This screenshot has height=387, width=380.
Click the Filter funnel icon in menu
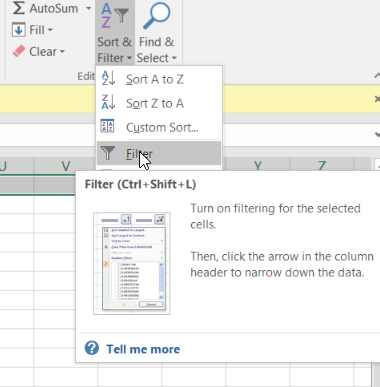107,153
